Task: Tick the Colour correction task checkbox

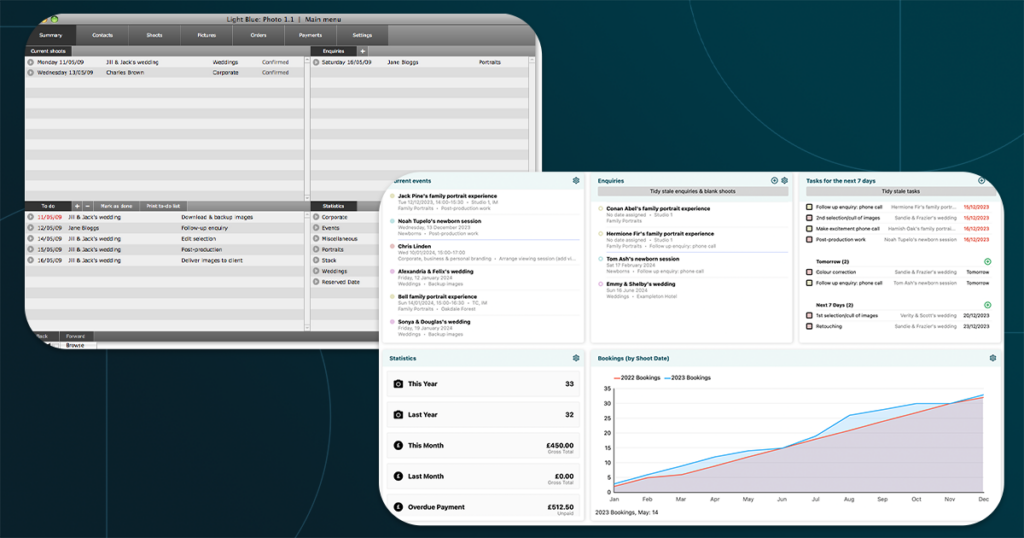Action: tap(810, 272)
